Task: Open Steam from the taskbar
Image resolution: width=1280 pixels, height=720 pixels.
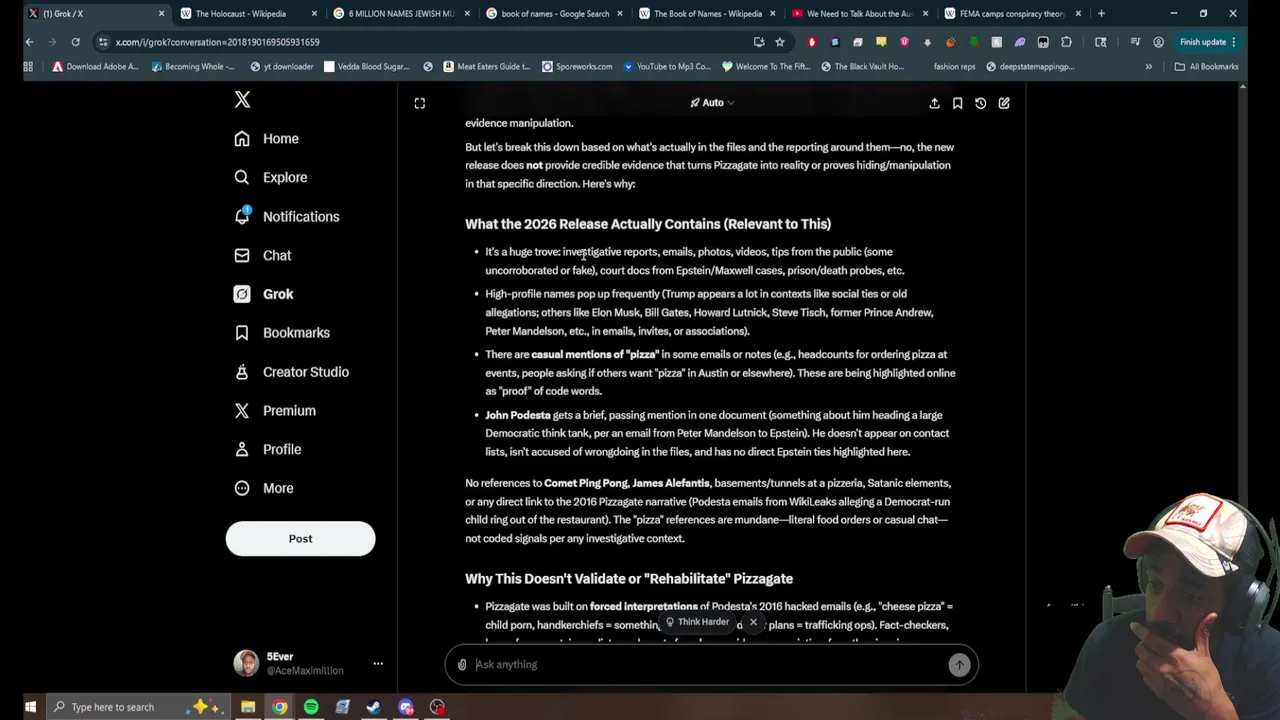Action: click(374, 707)
